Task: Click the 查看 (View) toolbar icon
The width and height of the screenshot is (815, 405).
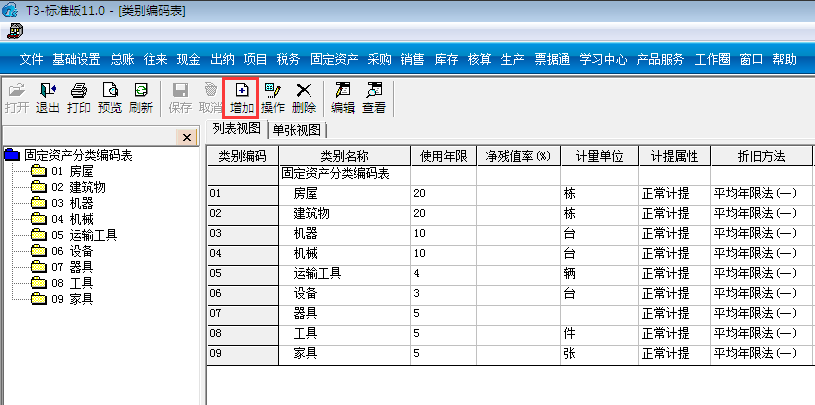Action: tap(374, 97)
